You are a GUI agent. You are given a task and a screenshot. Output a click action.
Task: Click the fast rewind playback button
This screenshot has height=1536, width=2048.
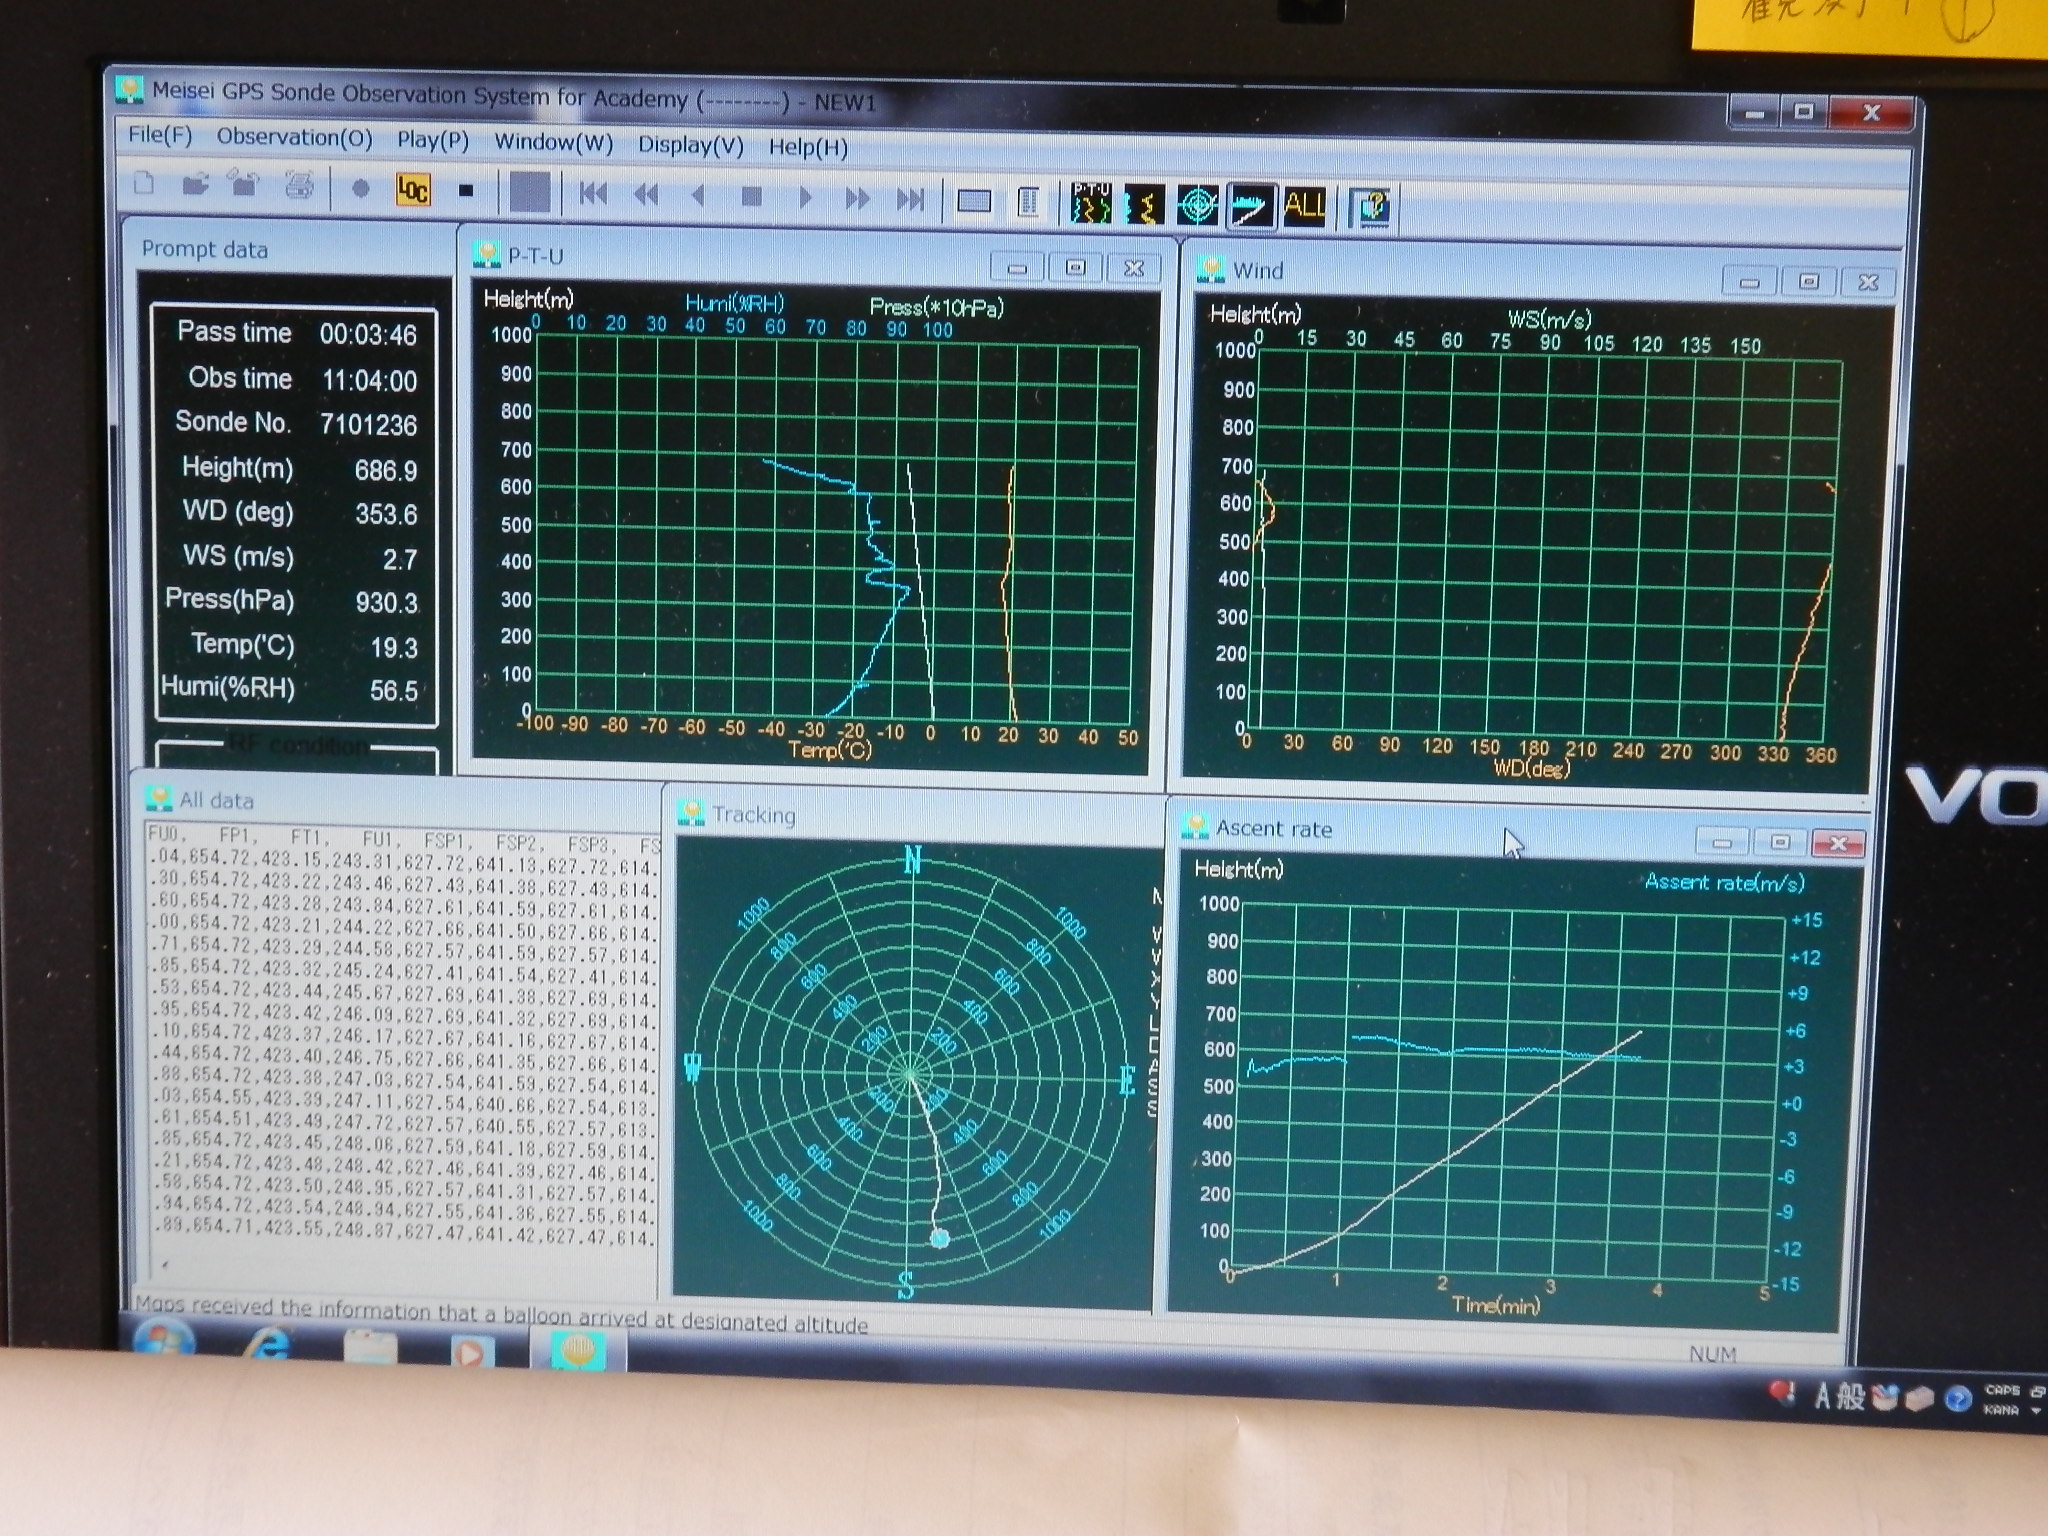click(647, 195)
